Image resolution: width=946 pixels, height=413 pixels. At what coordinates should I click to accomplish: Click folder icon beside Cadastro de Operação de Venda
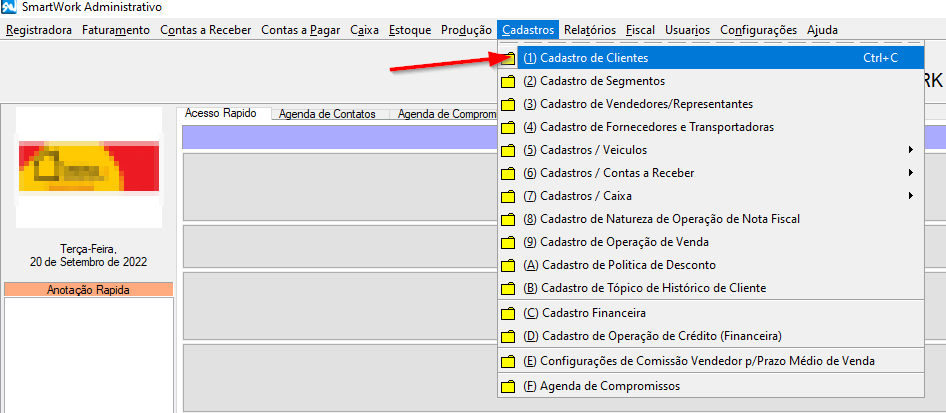click(x=508, y=242)
